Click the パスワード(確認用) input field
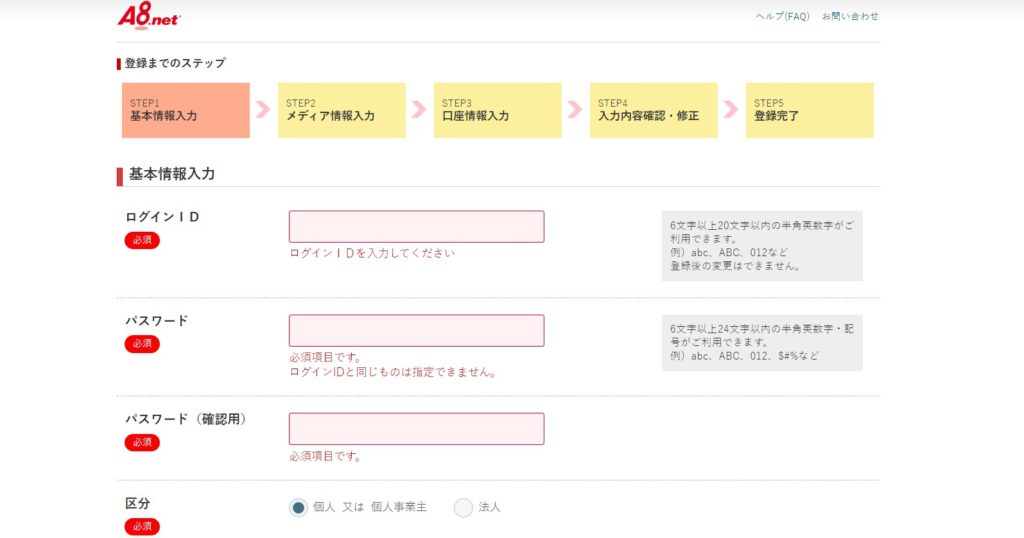 pos(417,429)
